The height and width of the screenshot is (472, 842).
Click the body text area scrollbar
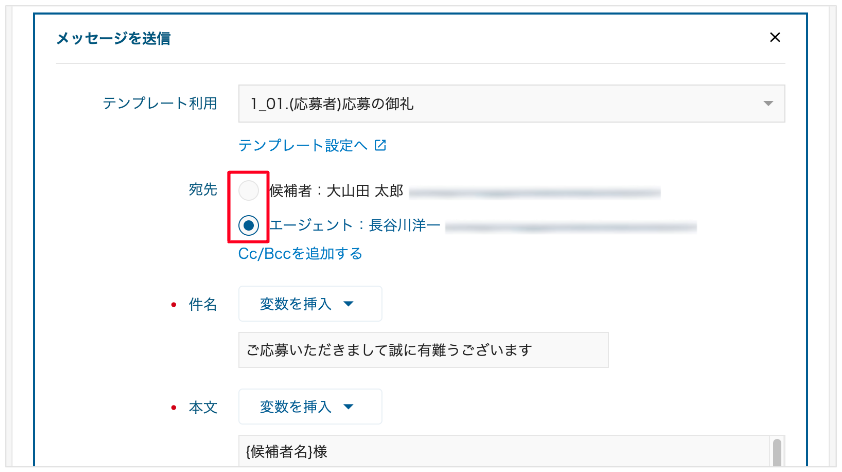click(776, 452)
